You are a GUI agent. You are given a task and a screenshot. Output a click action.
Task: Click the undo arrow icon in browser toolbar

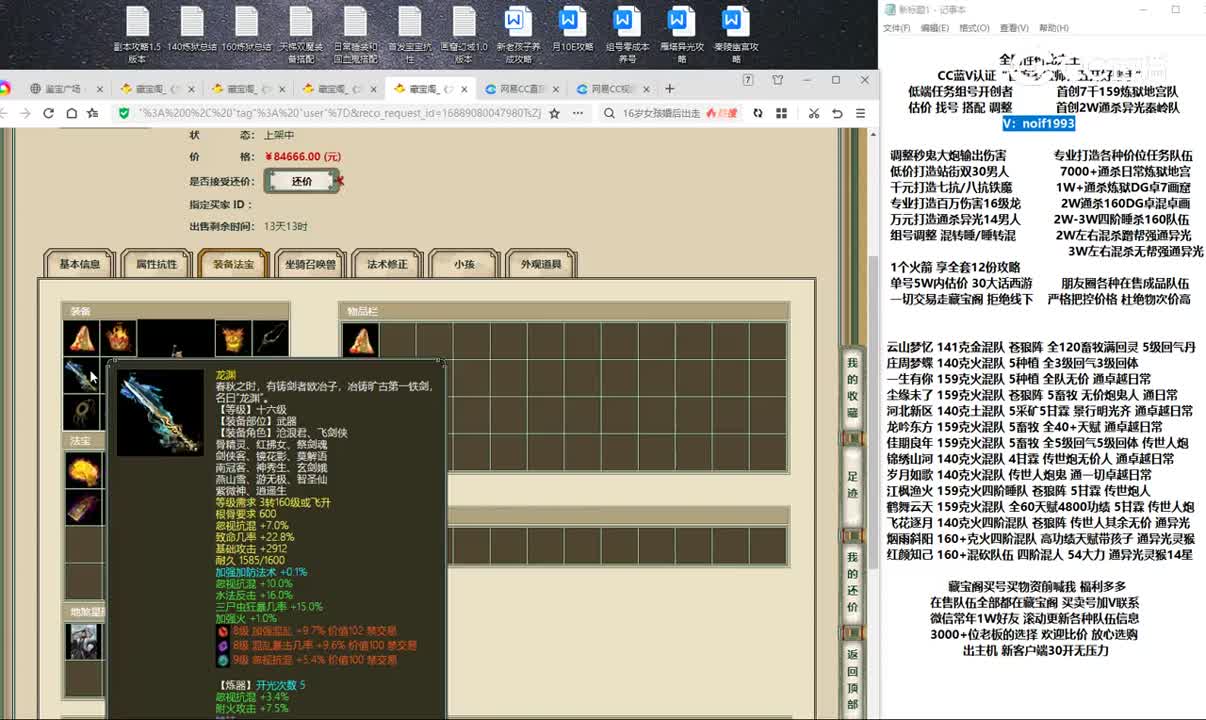tap(837, 113)
